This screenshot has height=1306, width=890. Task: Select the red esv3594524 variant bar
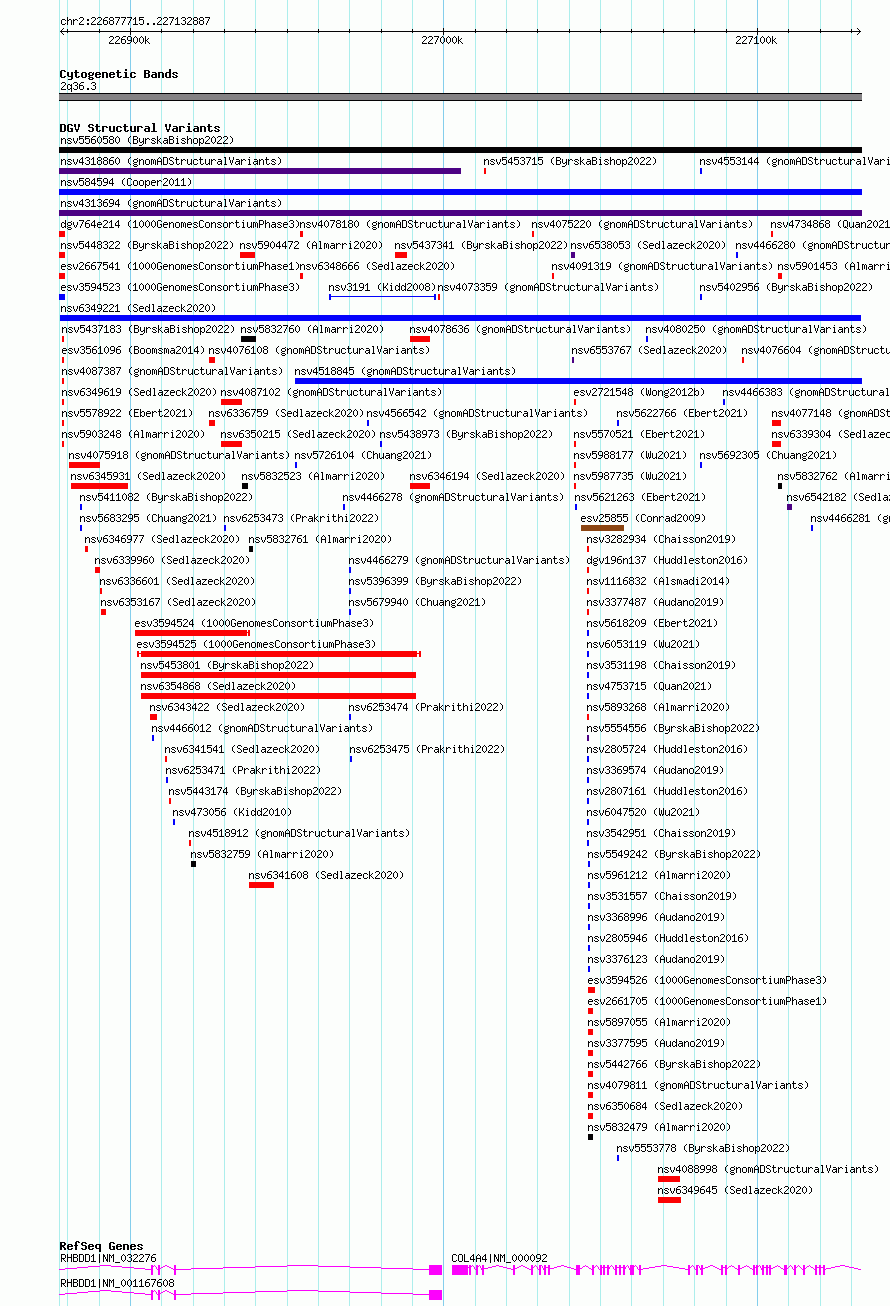pos(192,633)
